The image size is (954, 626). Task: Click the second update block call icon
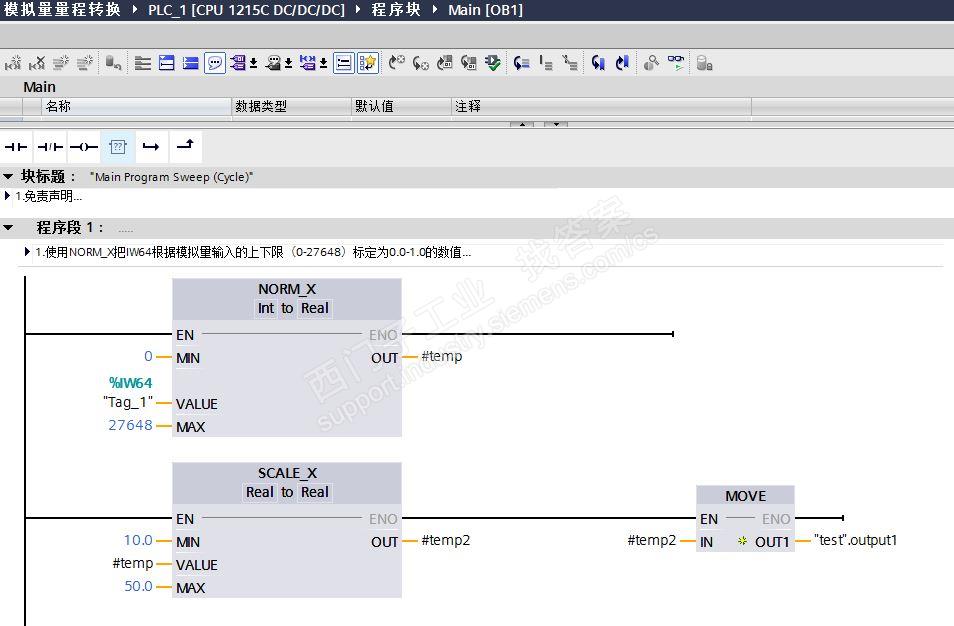tap(468, 63)
